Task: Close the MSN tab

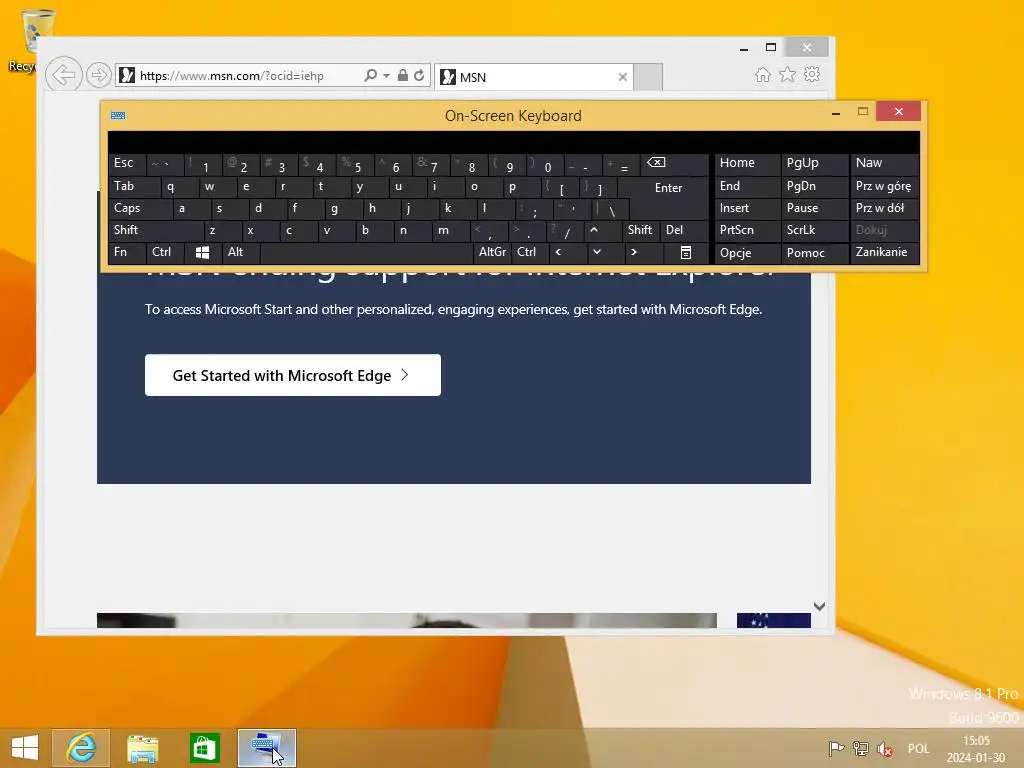Action: [622, 77]
